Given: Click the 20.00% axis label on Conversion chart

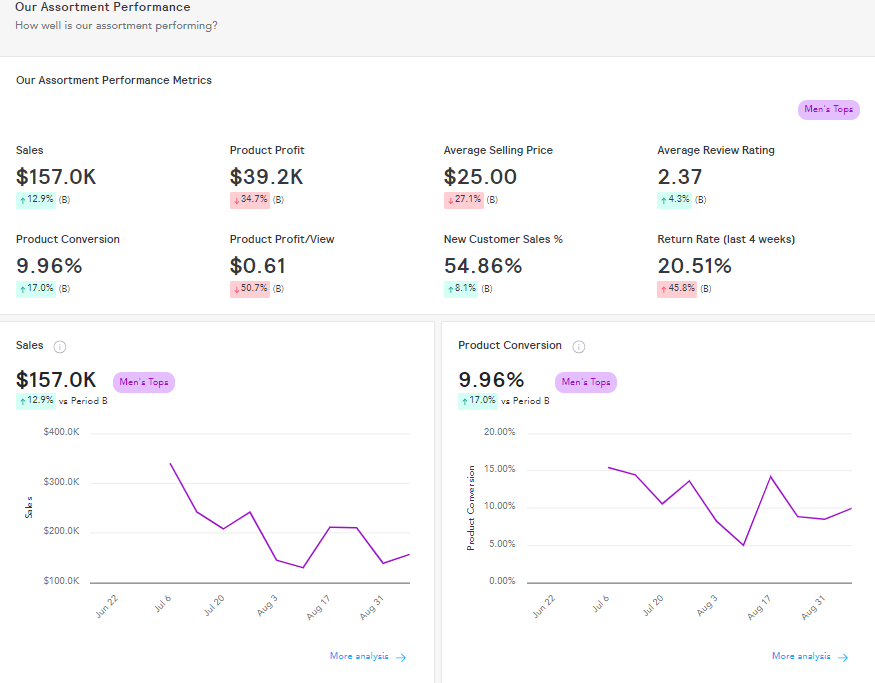Looking at the screenshot, I should [x=499, y=432].
